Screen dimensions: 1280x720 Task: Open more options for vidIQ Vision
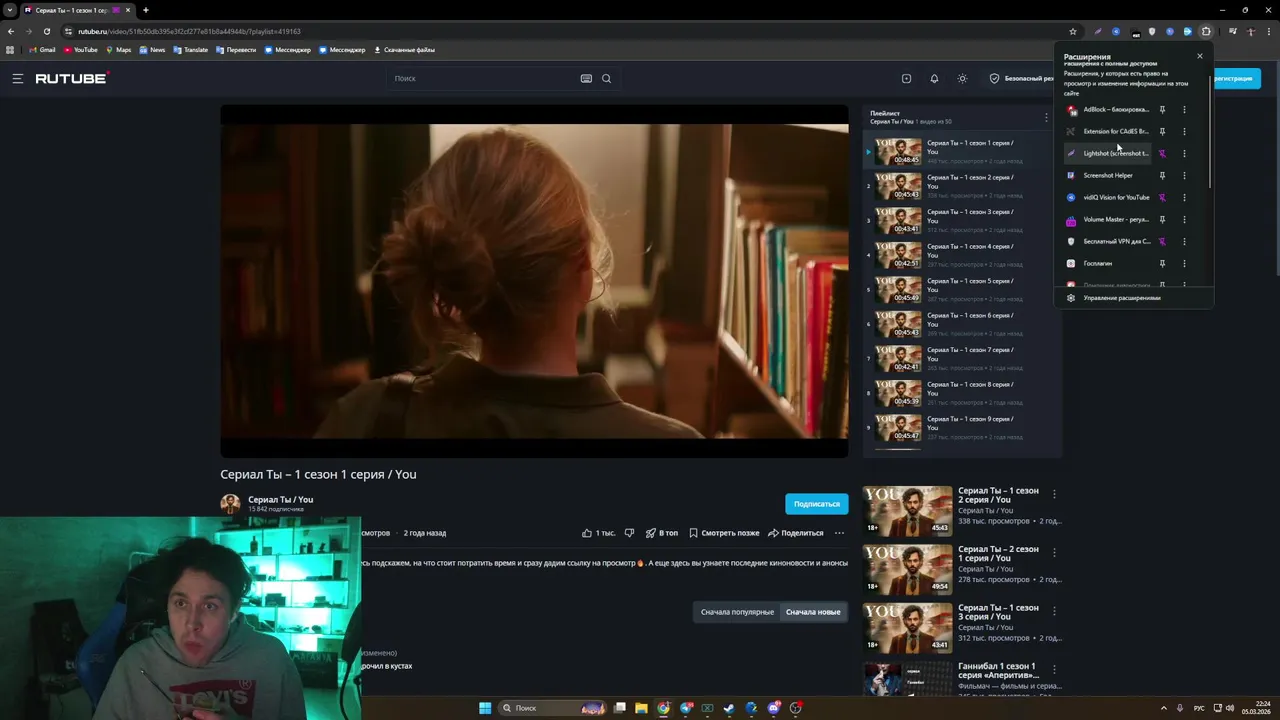point(1184,198)
